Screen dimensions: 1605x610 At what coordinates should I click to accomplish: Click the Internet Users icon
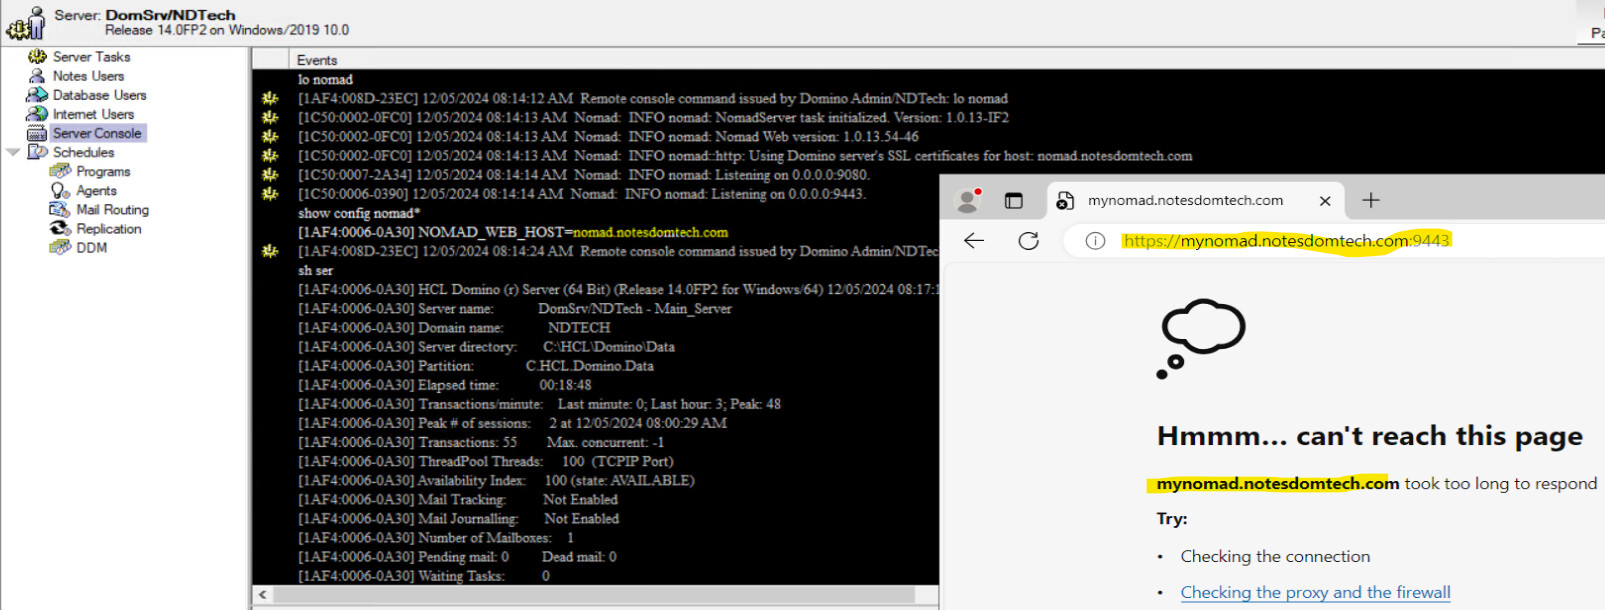[37, 114]
